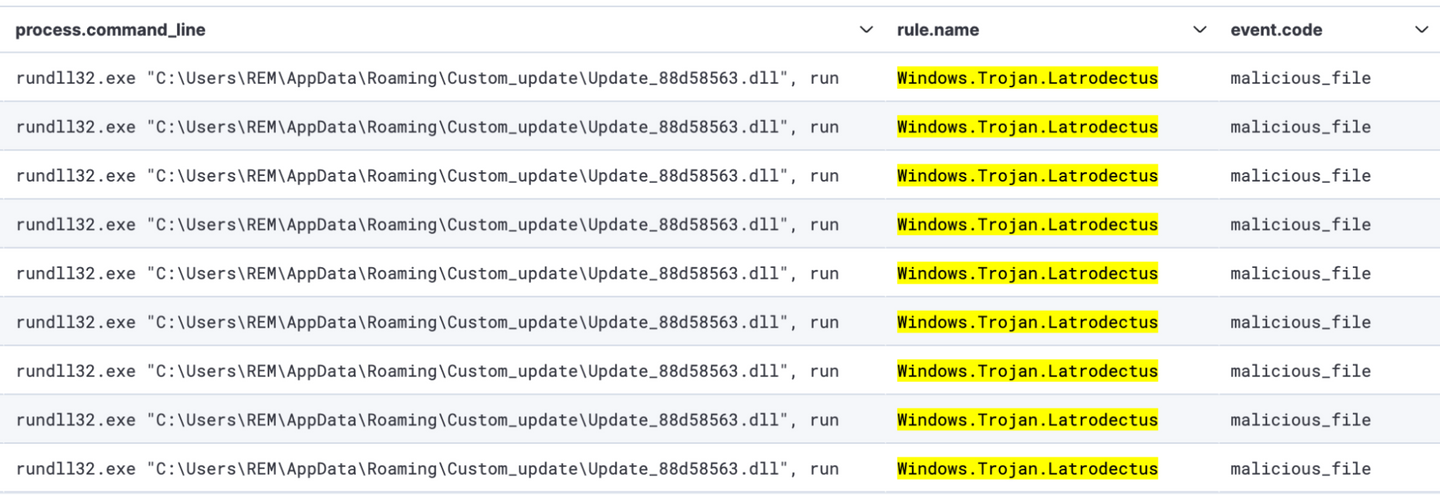Click the fourth row's Windows.Trojan.Latrodectus highlight

click(x=1027, y=225)
